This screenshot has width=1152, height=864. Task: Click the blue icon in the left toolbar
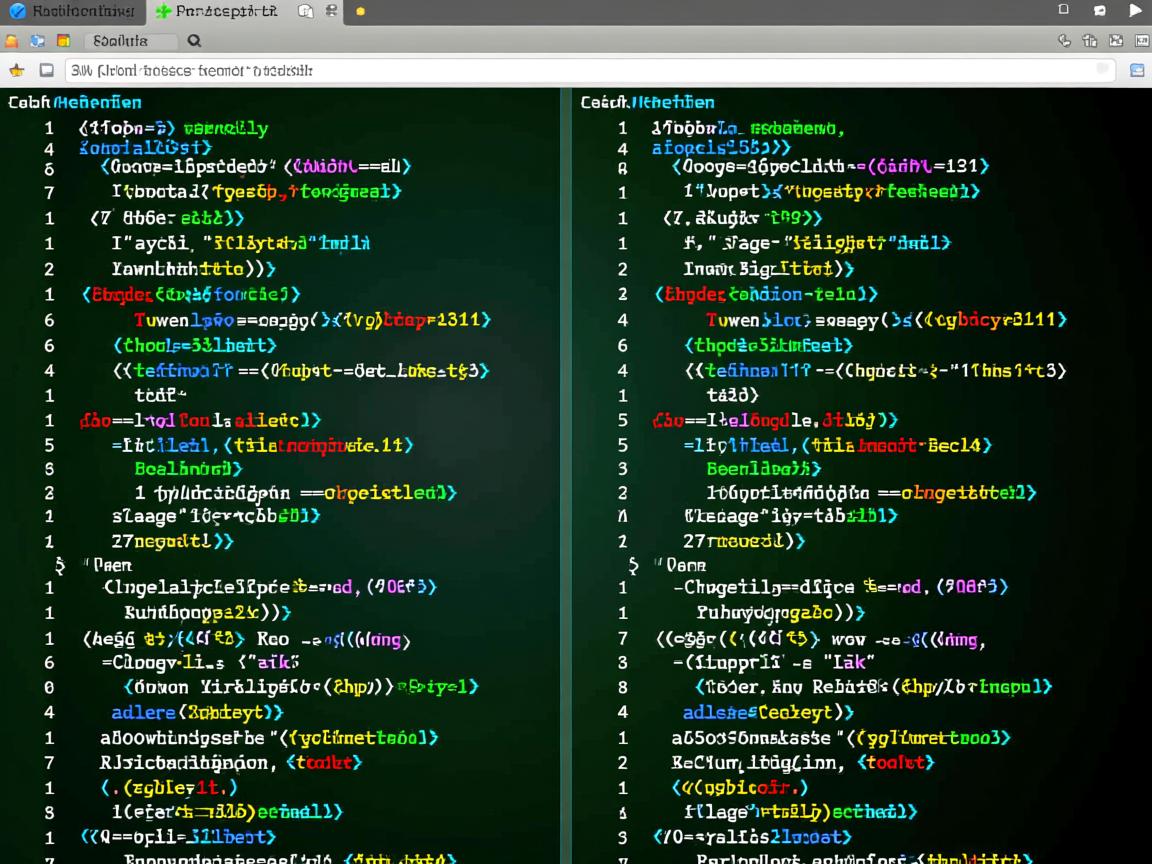38,41
